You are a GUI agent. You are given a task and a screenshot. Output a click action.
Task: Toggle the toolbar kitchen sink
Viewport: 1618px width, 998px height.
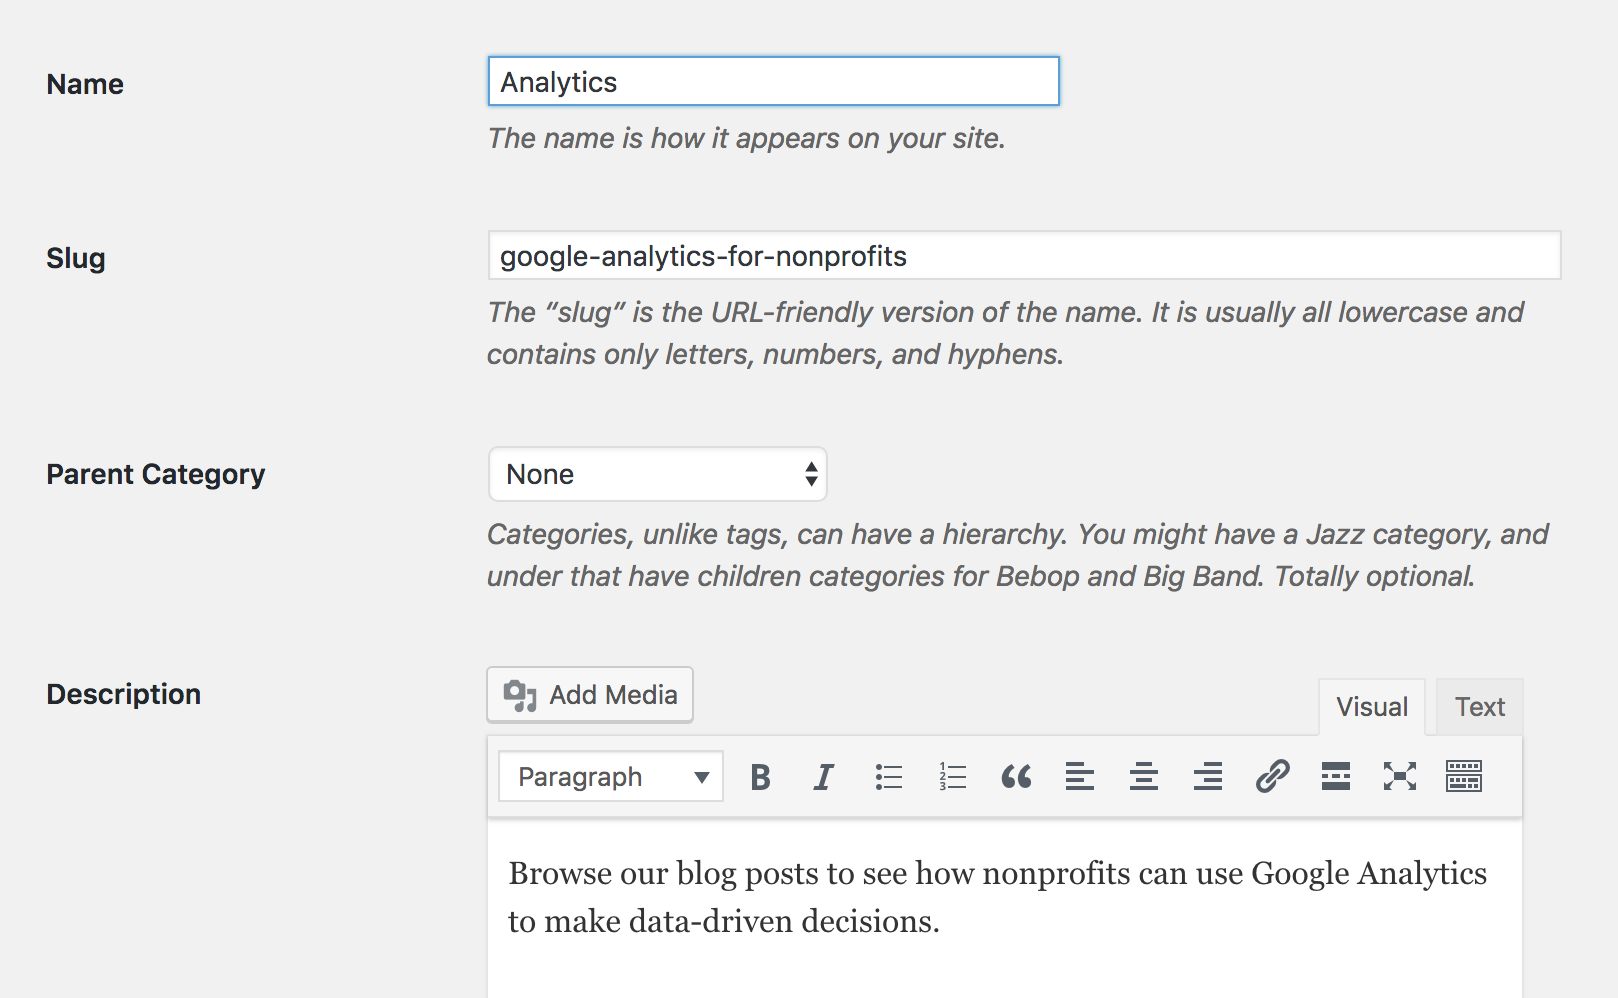tap(1464, 777)
